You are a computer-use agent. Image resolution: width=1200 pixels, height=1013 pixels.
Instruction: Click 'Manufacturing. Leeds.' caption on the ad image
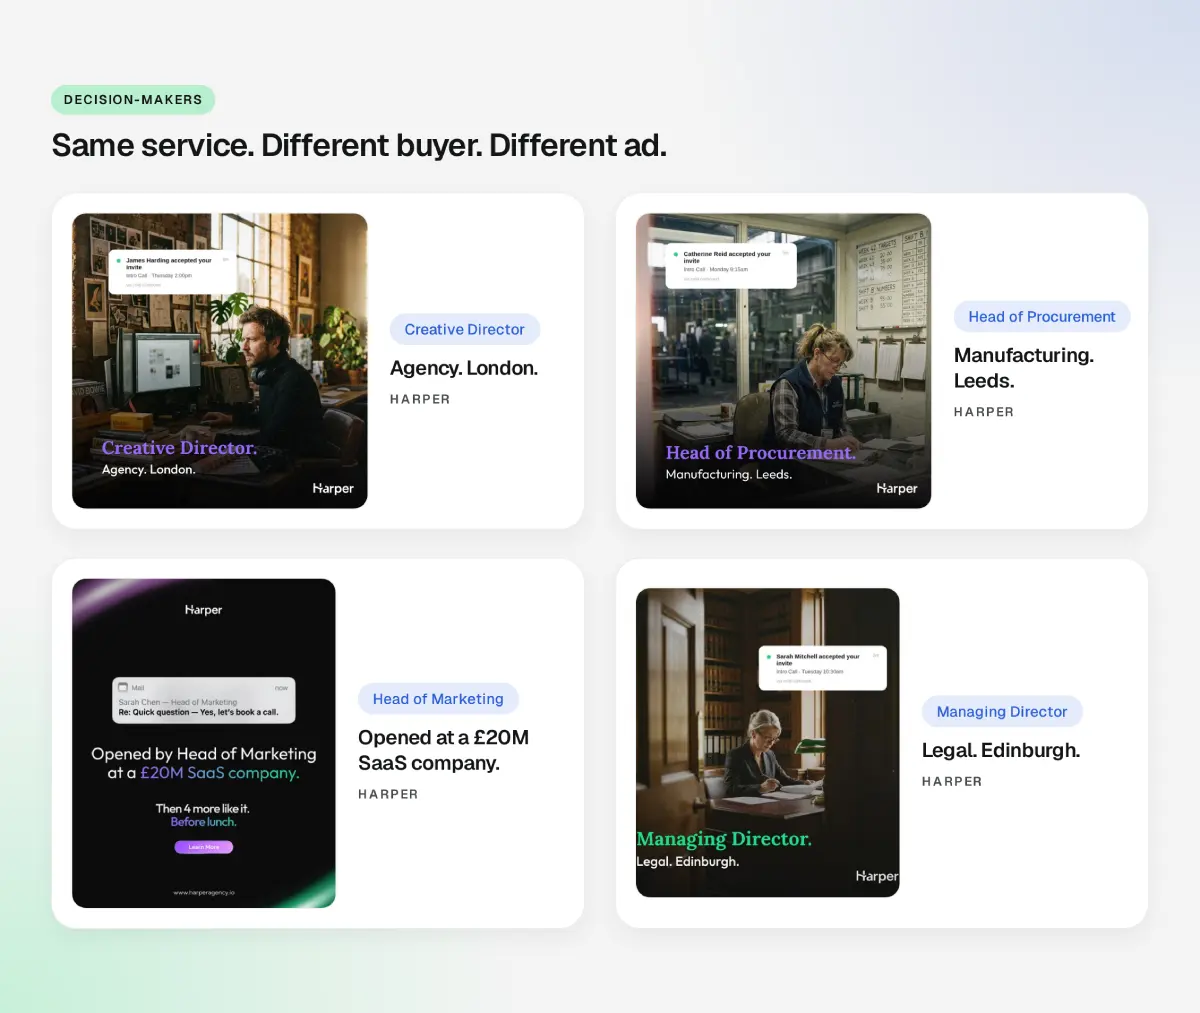tap(729, 475)
